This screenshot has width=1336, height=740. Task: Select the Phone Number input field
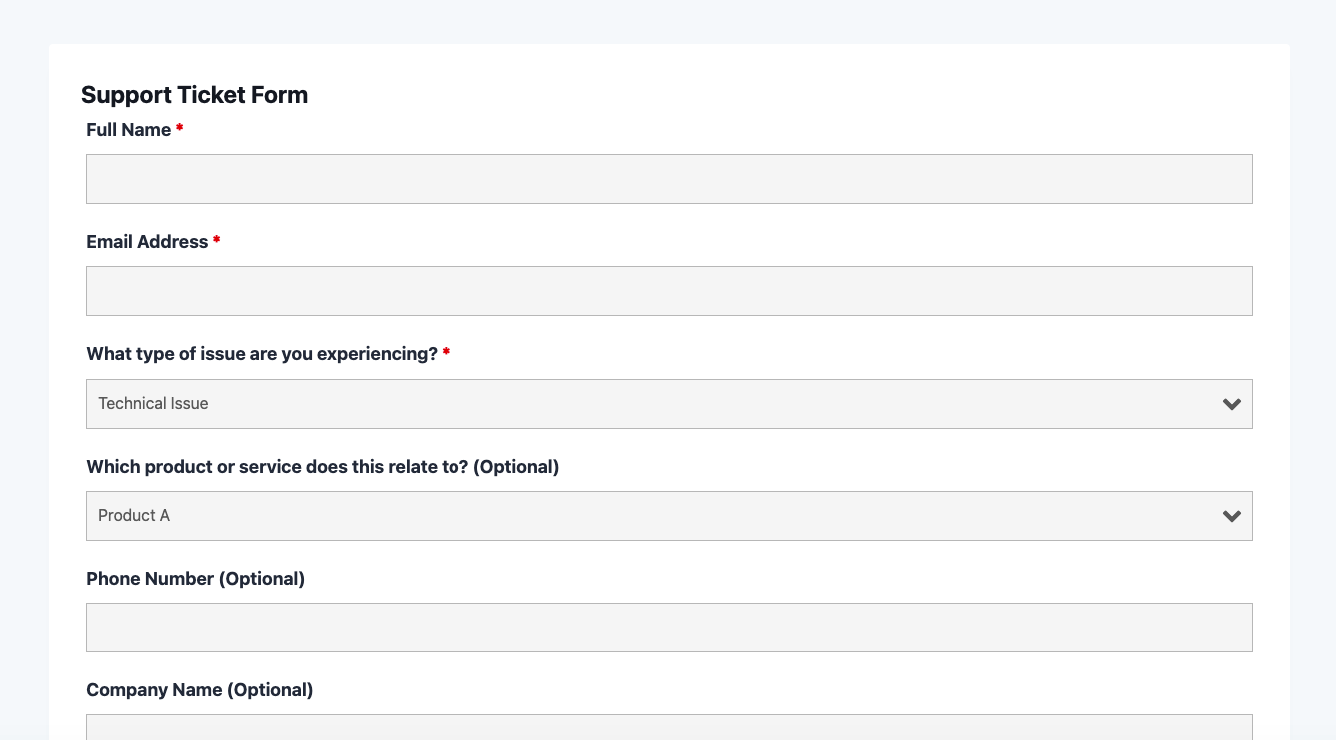click(668, 628)
